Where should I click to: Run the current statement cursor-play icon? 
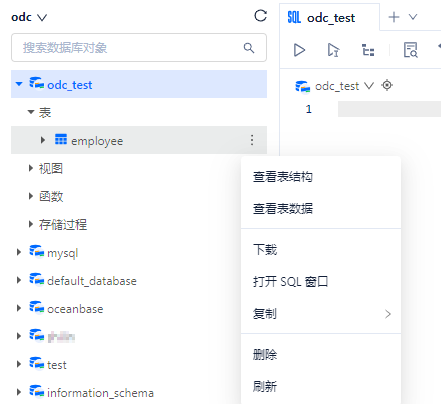[x=333, y=50]
